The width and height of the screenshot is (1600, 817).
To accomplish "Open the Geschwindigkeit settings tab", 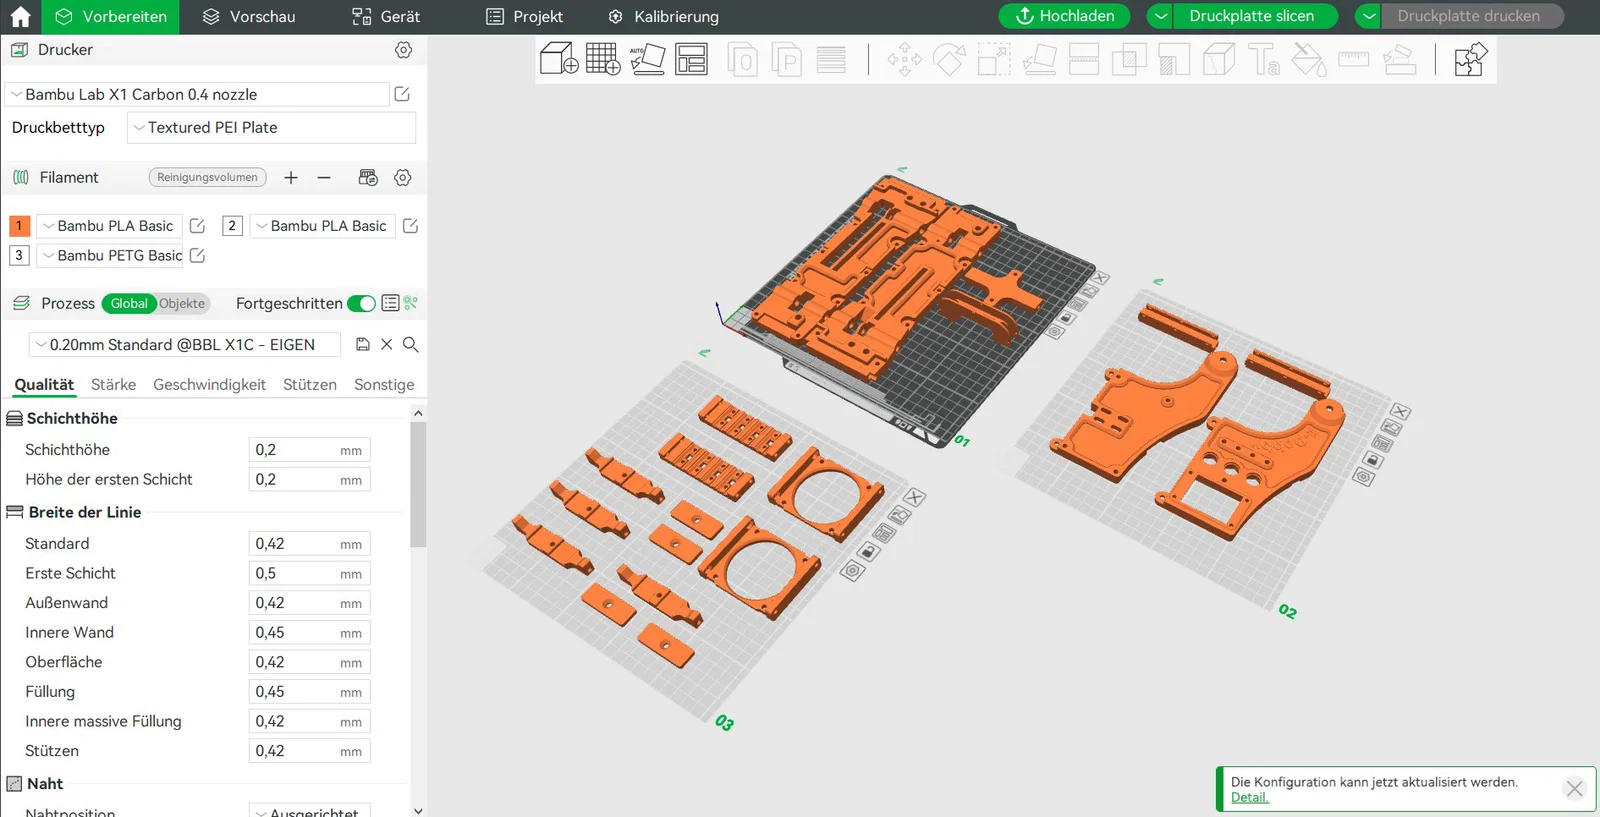I will click(x=209, y=385).
